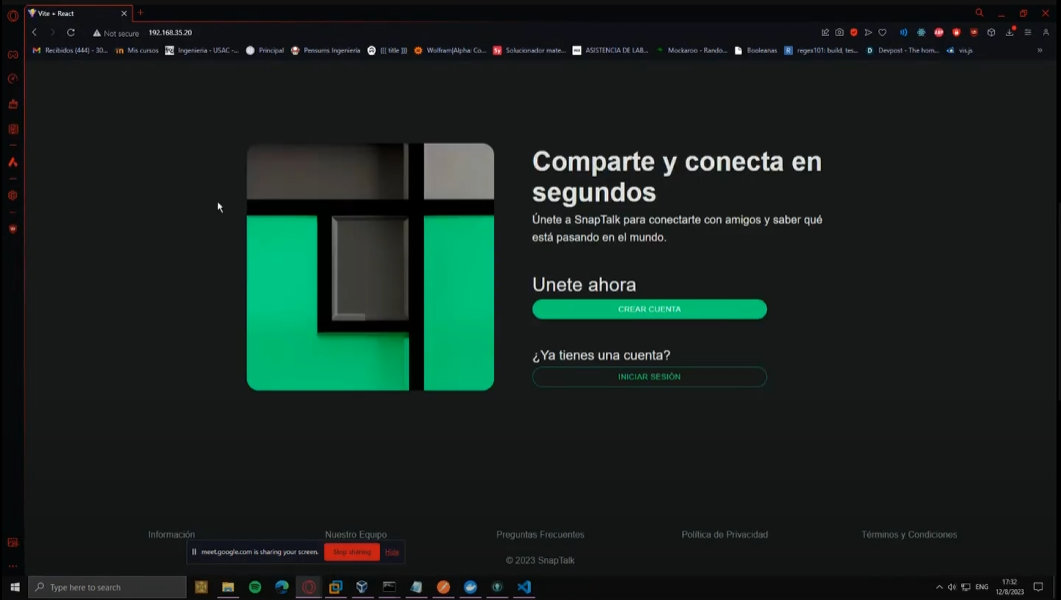This screenshot has width=1061, height=600.
Task: Take a snapshot with the camera icon
Action: click(839, 33)
